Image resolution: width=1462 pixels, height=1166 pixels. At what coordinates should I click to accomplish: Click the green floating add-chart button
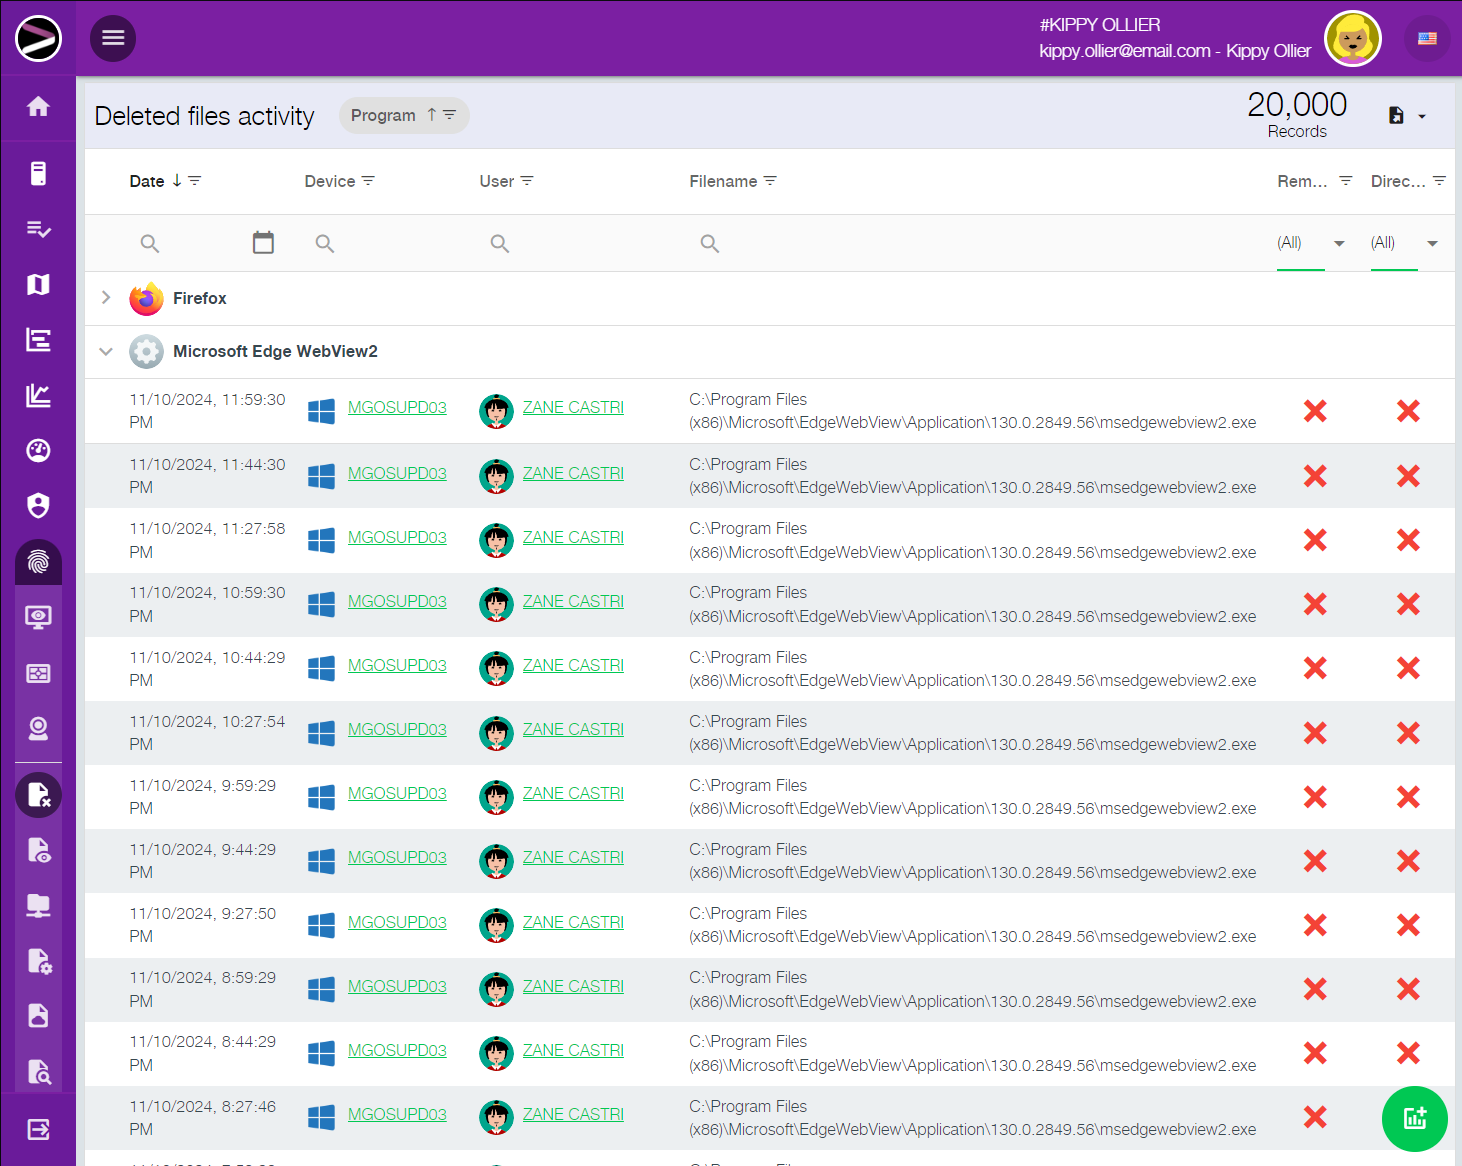tap(1414, 1118)
